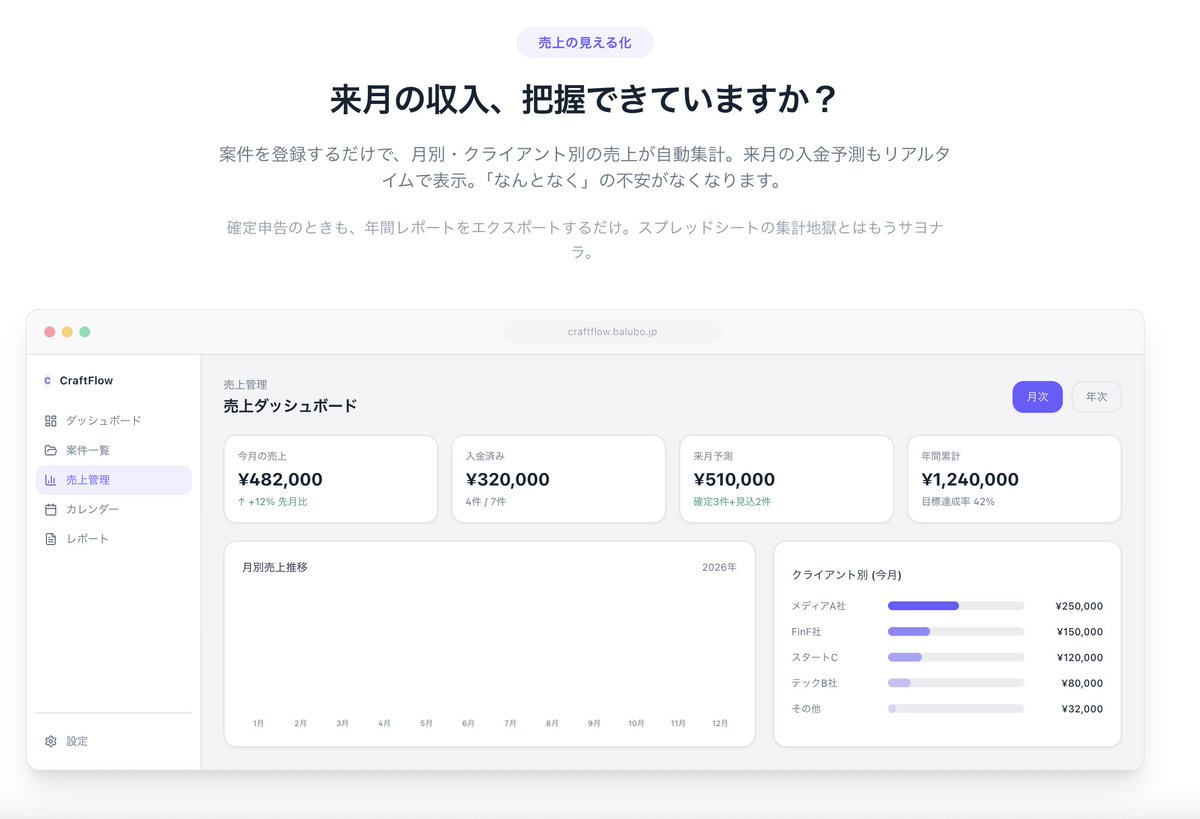Image resolution: width=1200 pixels, height=819 pixels.
Task: Click the 1月 axis label
Action: [259, 723]
